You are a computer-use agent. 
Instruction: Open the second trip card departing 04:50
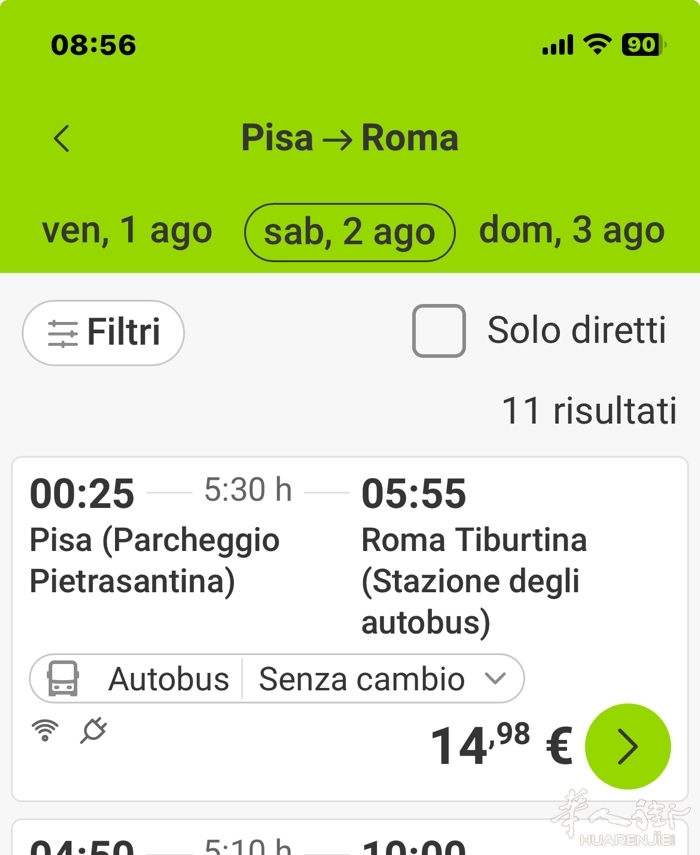(x=350, y=837)
